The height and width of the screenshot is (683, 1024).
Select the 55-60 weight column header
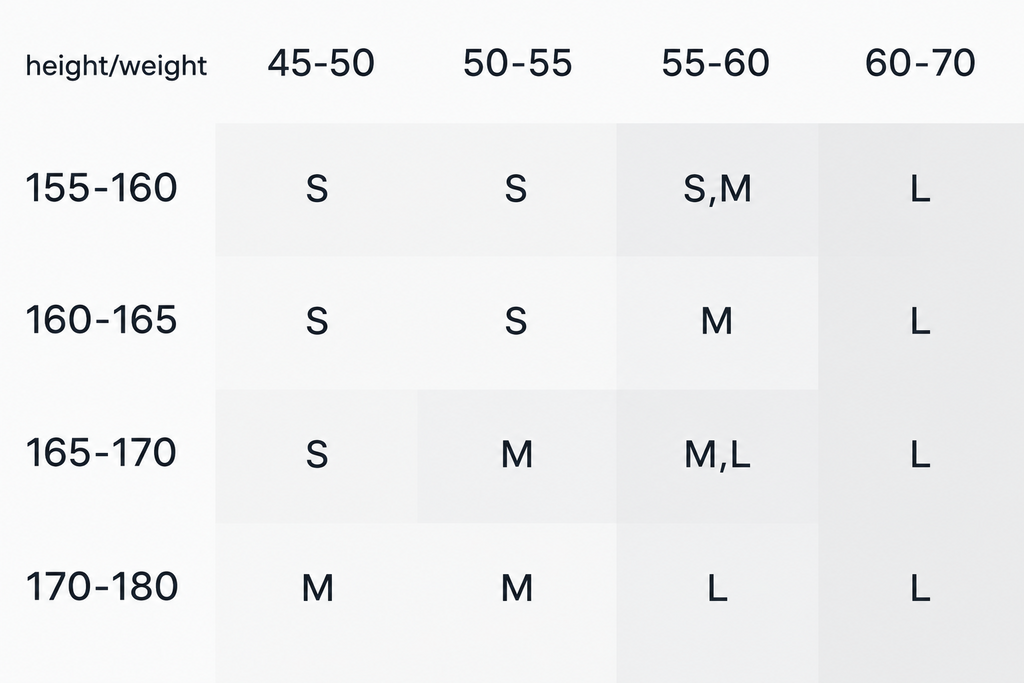[x=715, y=63]
